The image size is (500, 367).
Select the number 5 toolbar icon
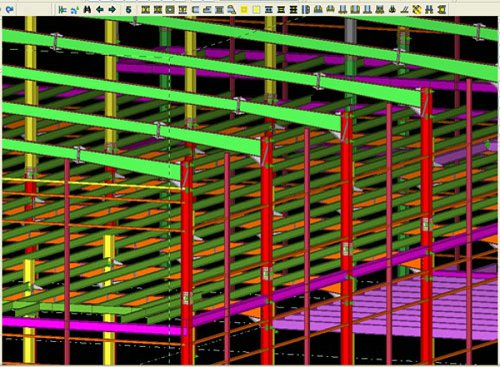(x=128, y=10)
